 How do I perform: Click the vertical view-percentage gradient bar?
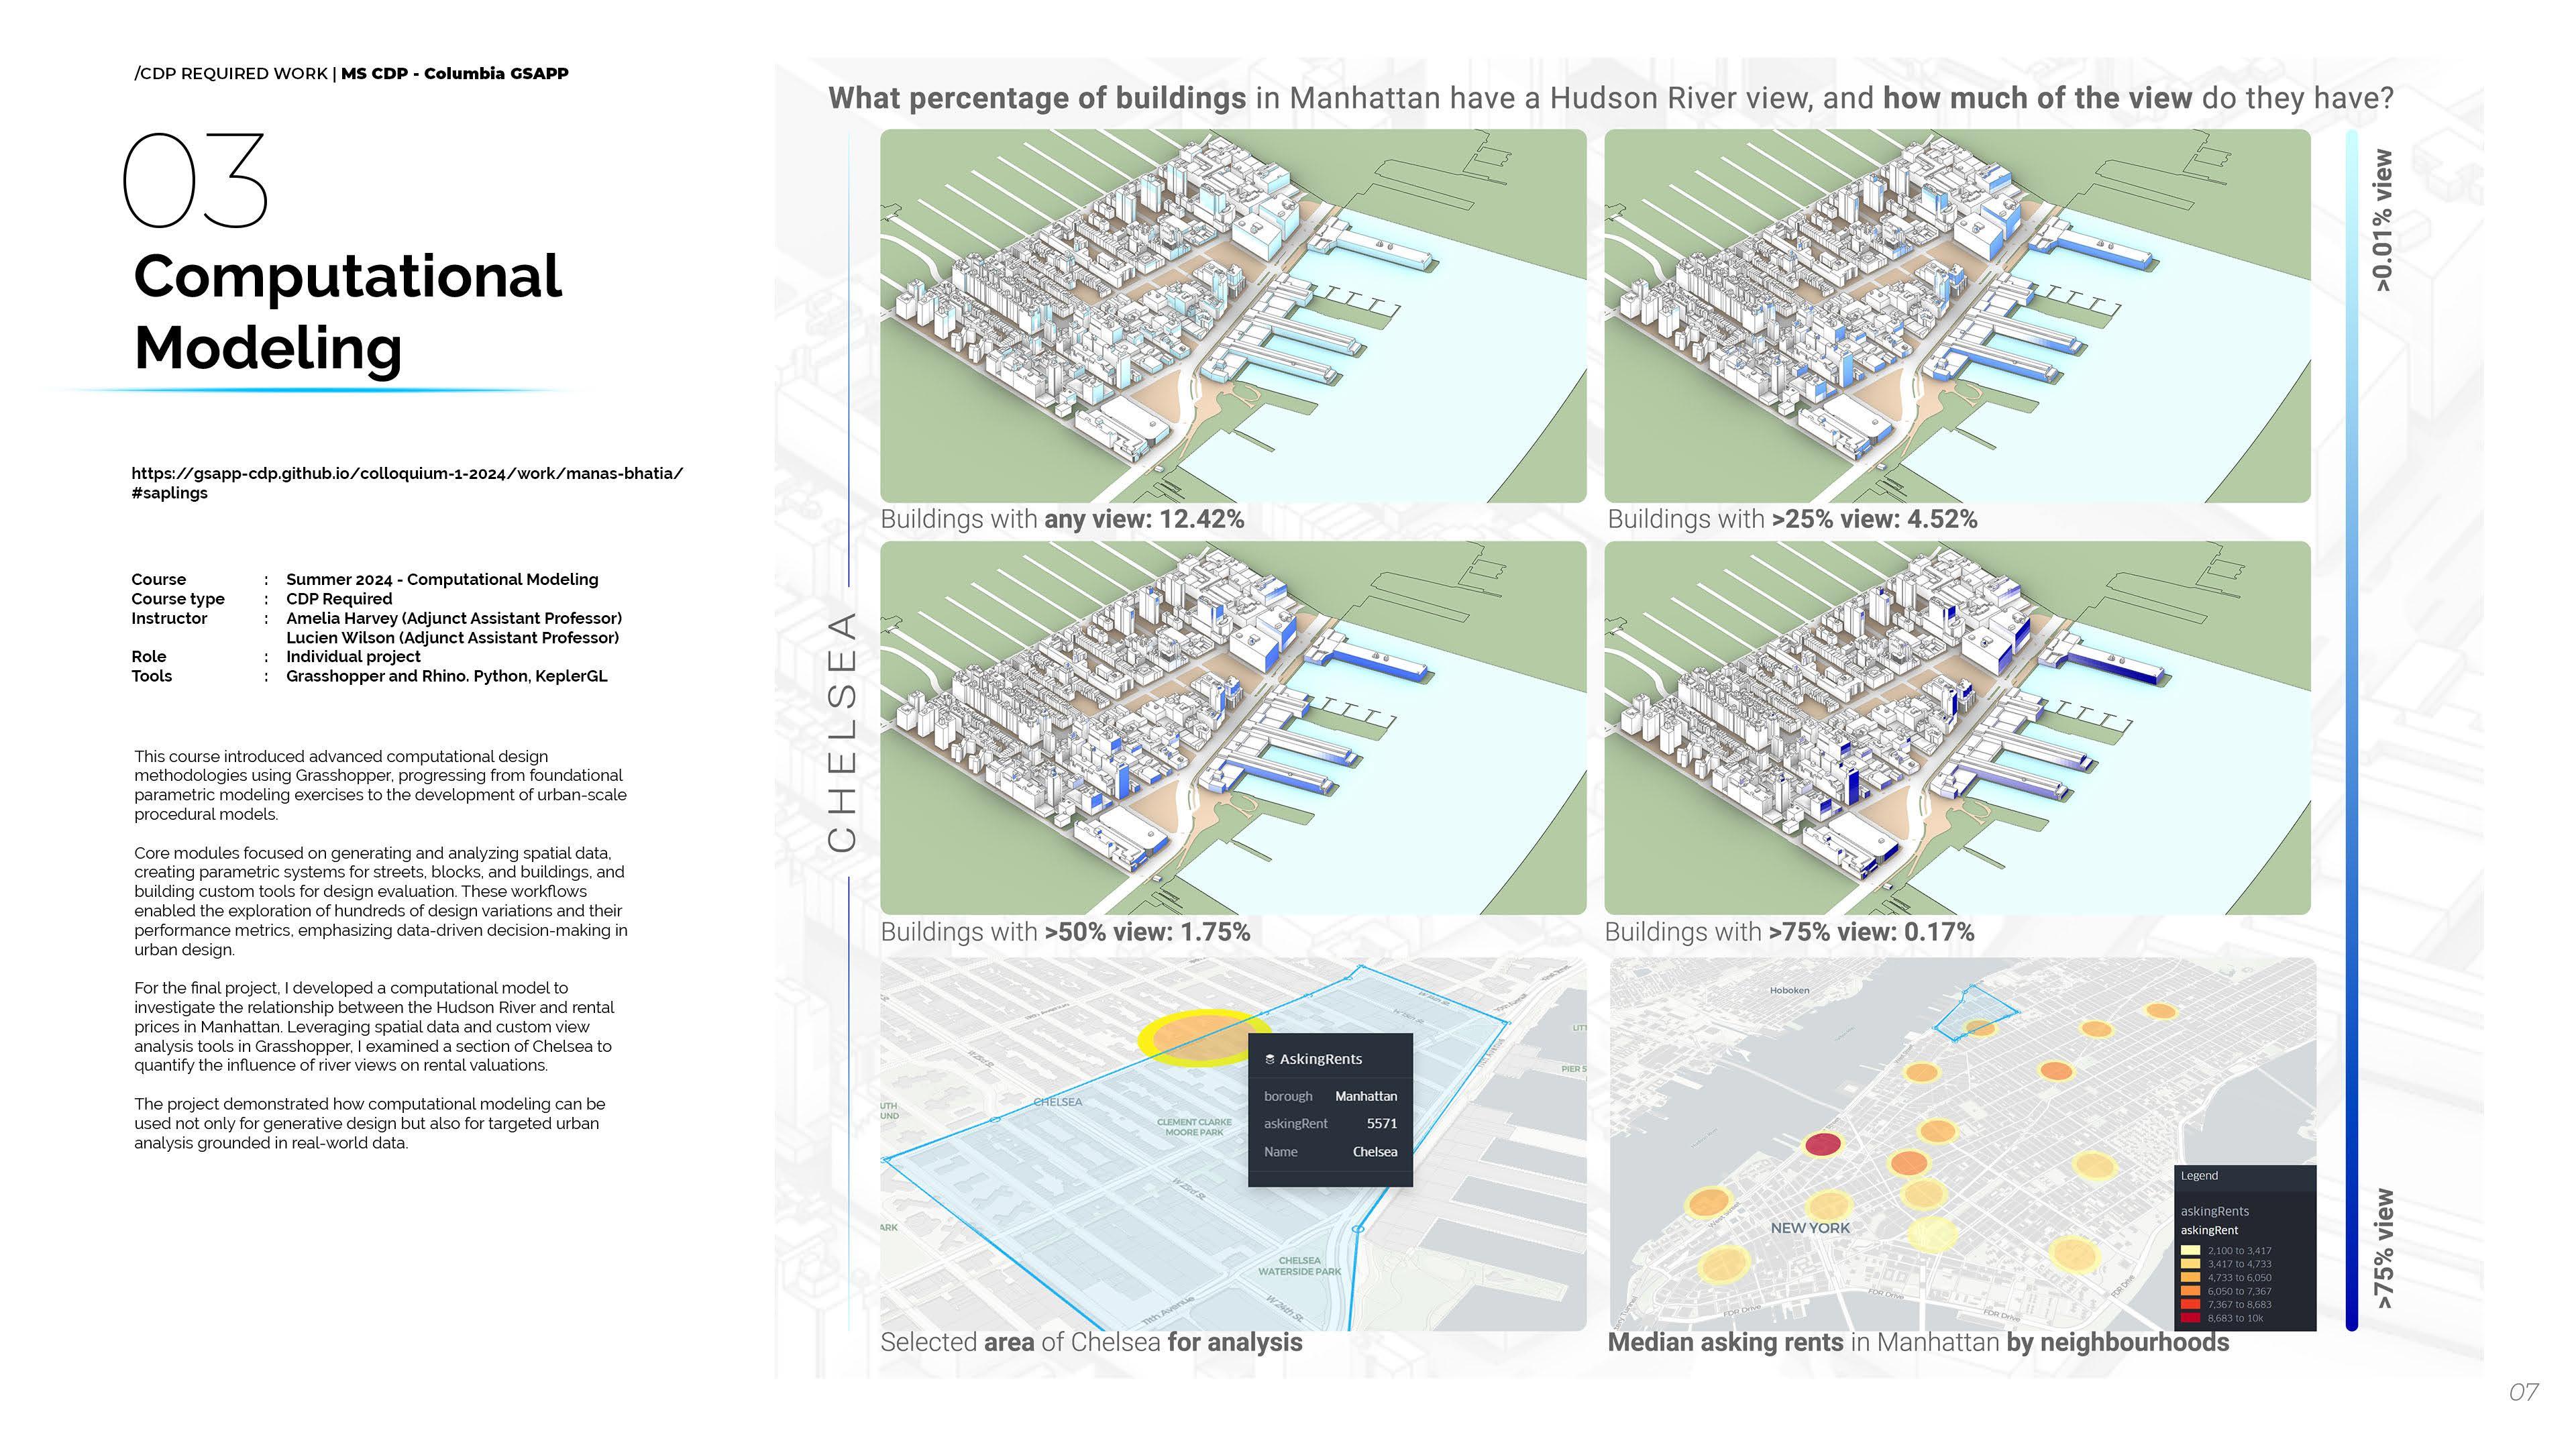click(x=2351, y=730)
